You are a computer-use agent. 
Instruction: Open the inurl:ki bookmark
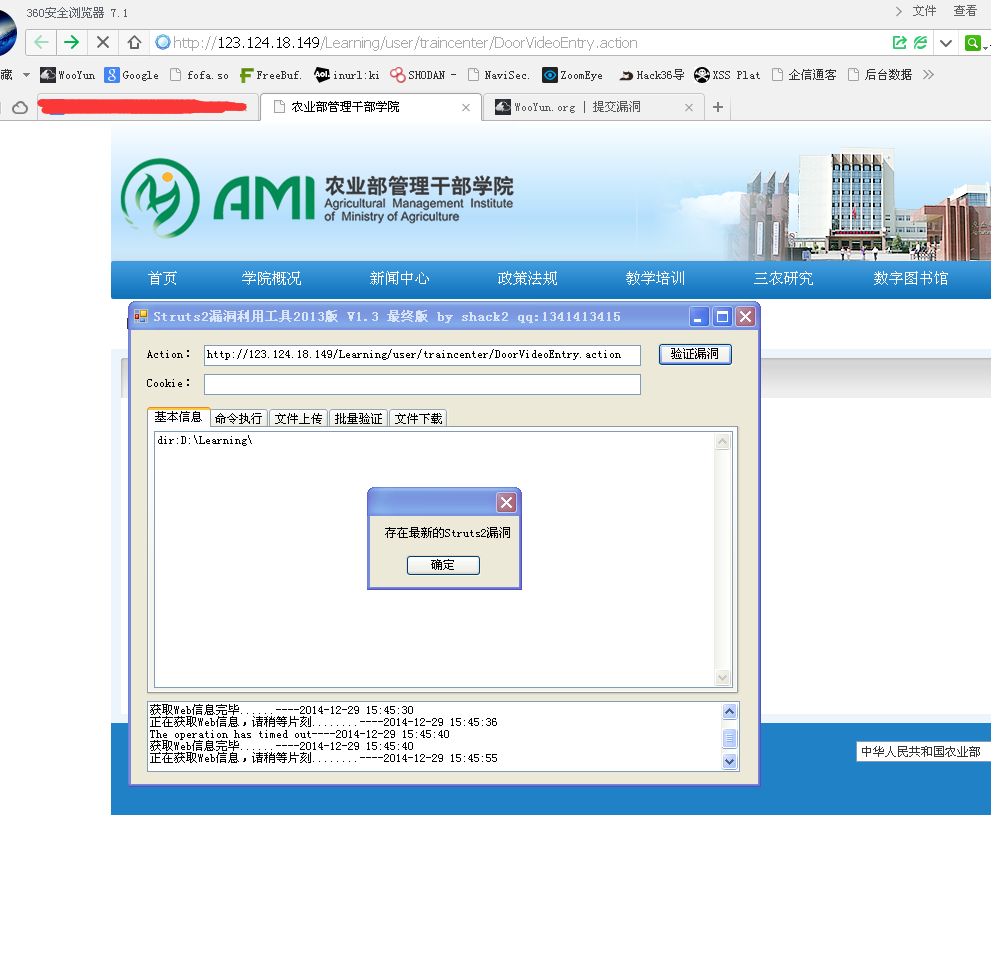347,75
